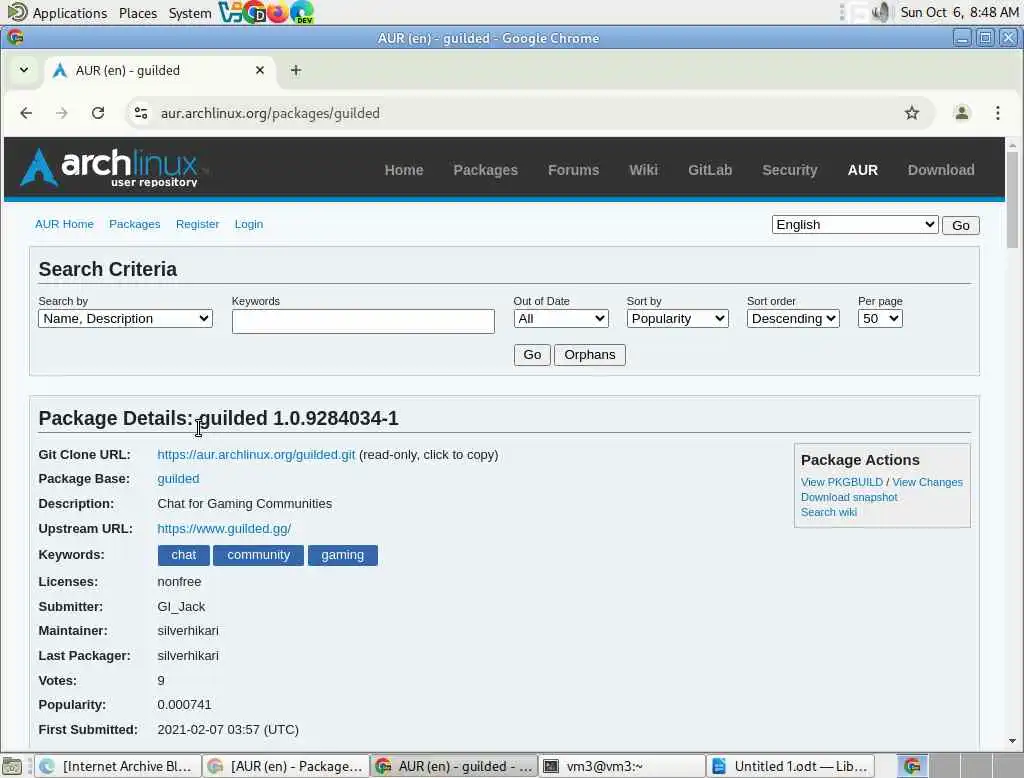Click the Chrome workspace icon at bottom right
1024x778 pixels.
[x=912, y=766]
